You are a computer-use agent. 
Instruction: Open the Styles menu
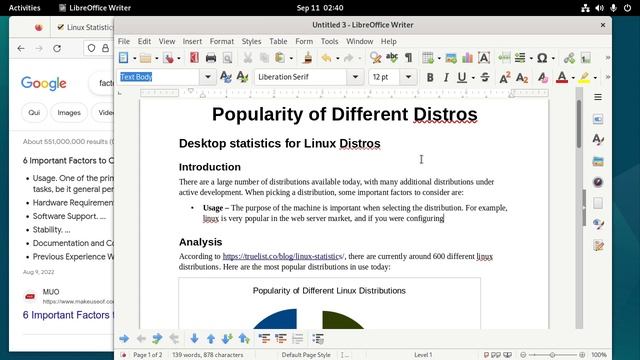251,41
